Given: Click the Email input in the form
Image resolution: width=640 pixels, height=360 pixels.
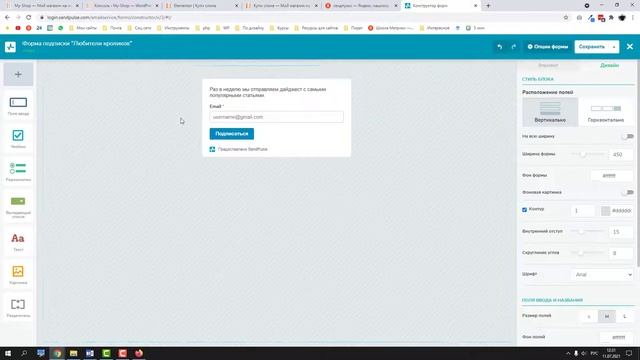Looking at the screenshot, I should point(276,117).
